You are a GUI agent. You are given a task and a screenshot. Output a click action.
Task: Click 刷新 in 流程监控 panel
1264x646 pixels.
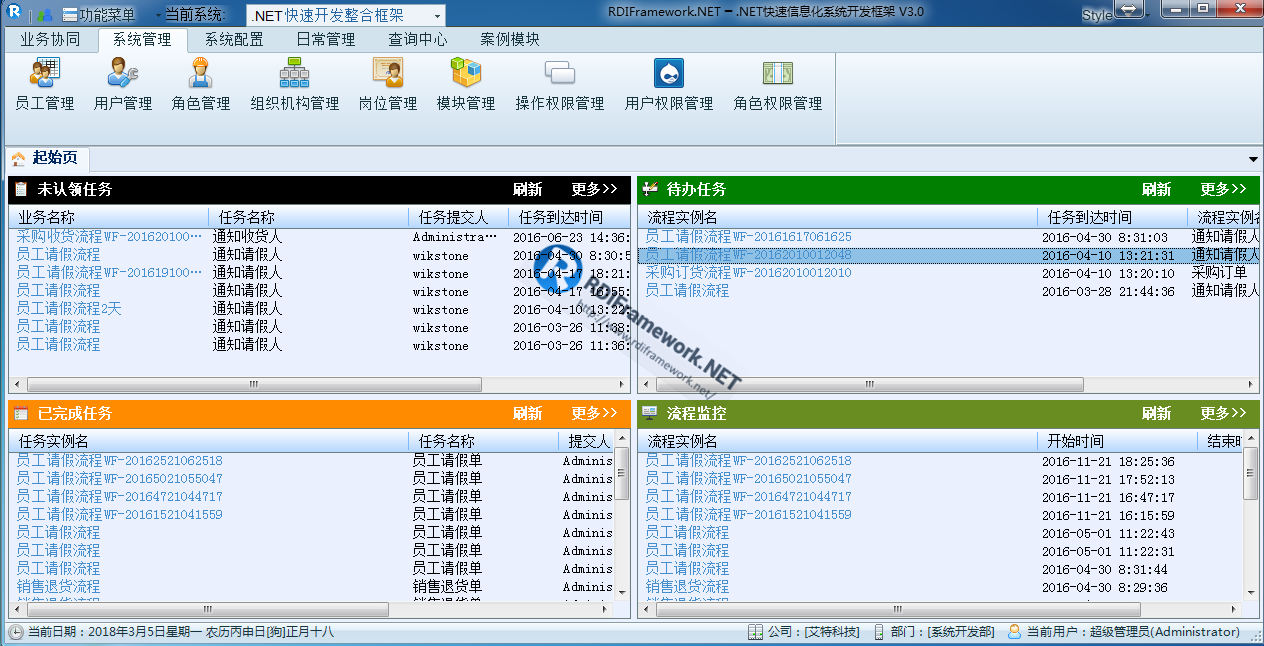pyautogui.click(x=1156, y=413)
